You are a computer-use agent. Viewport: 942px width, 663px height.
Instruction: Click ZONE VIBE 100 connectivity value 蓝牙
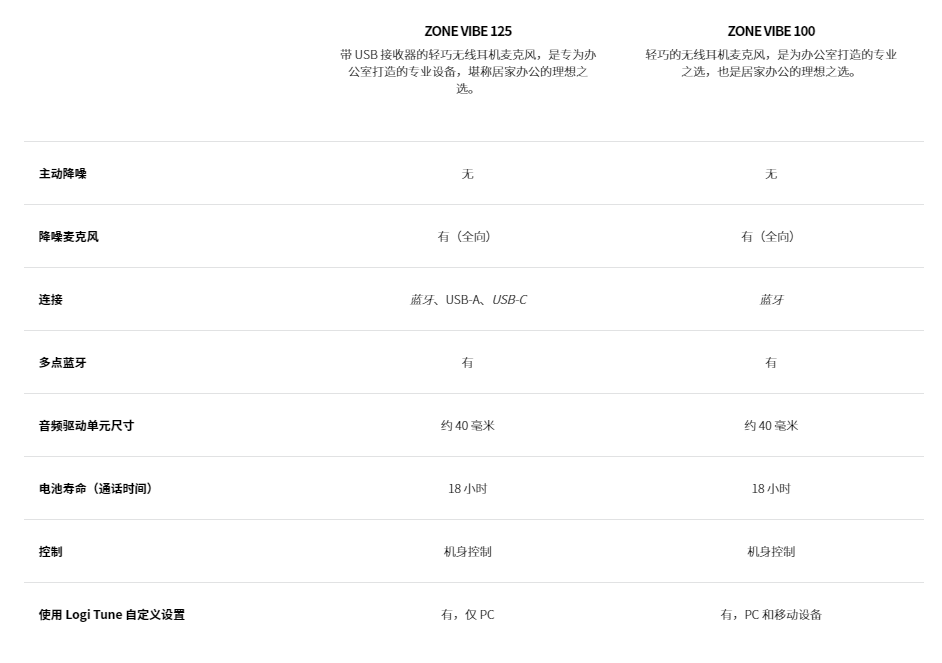pos(771,300)
